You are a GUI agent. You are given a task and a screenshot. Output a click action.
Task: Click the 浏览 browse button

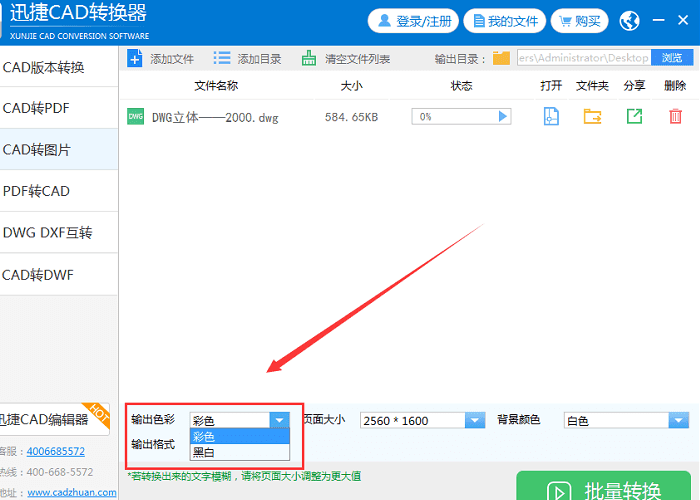(x=672, y=58)
